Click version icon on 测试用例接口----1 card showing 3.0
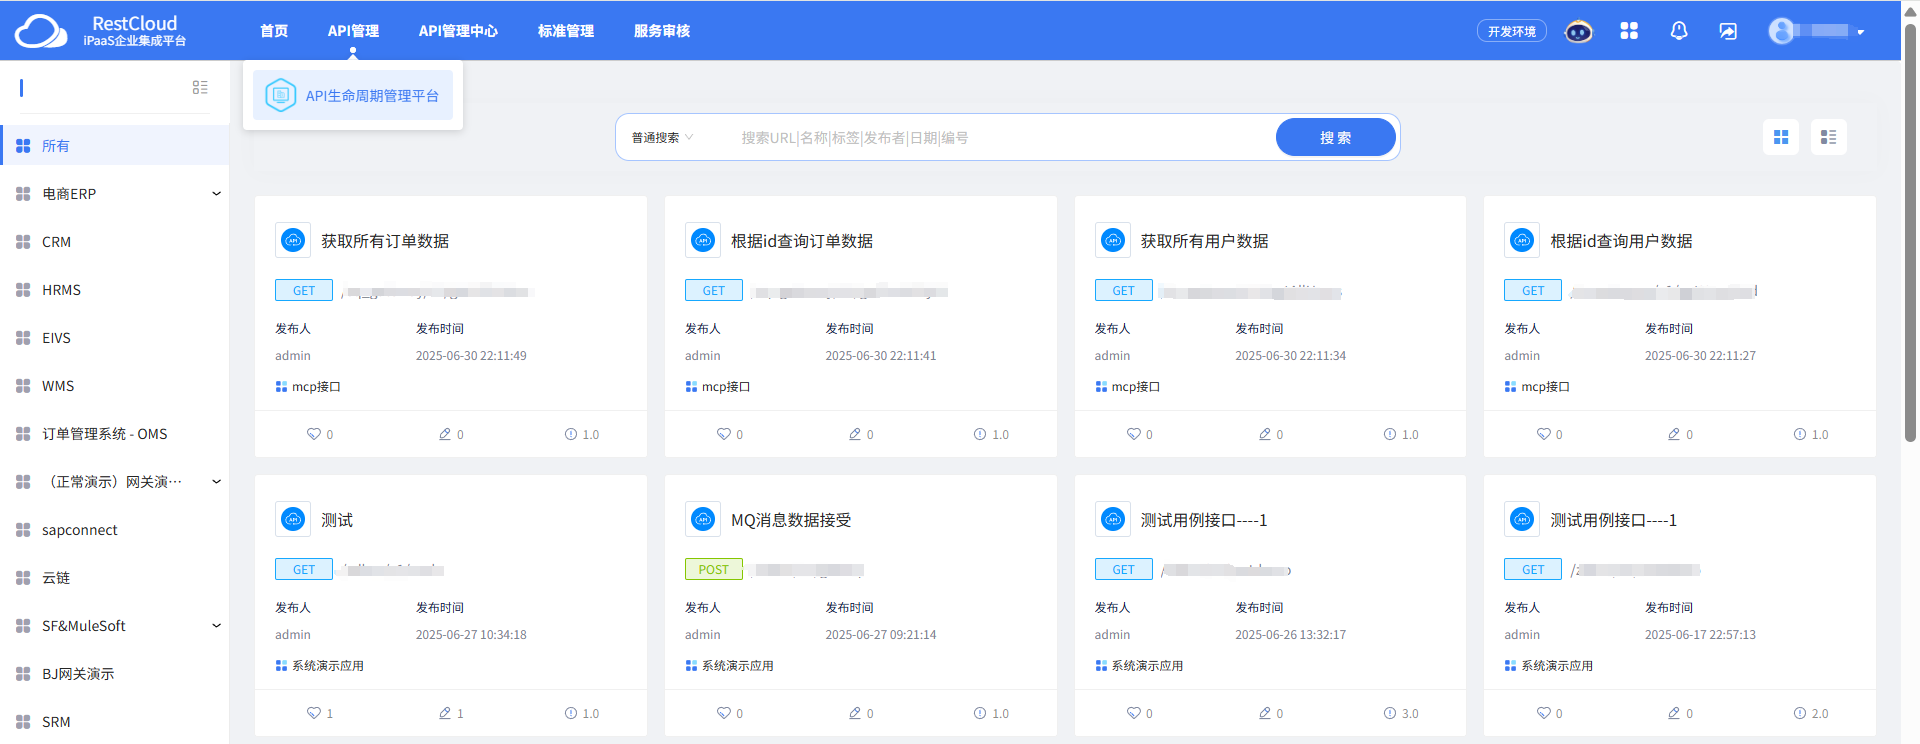Viewport: 1920px width, 744px height. pos(1390,713)
